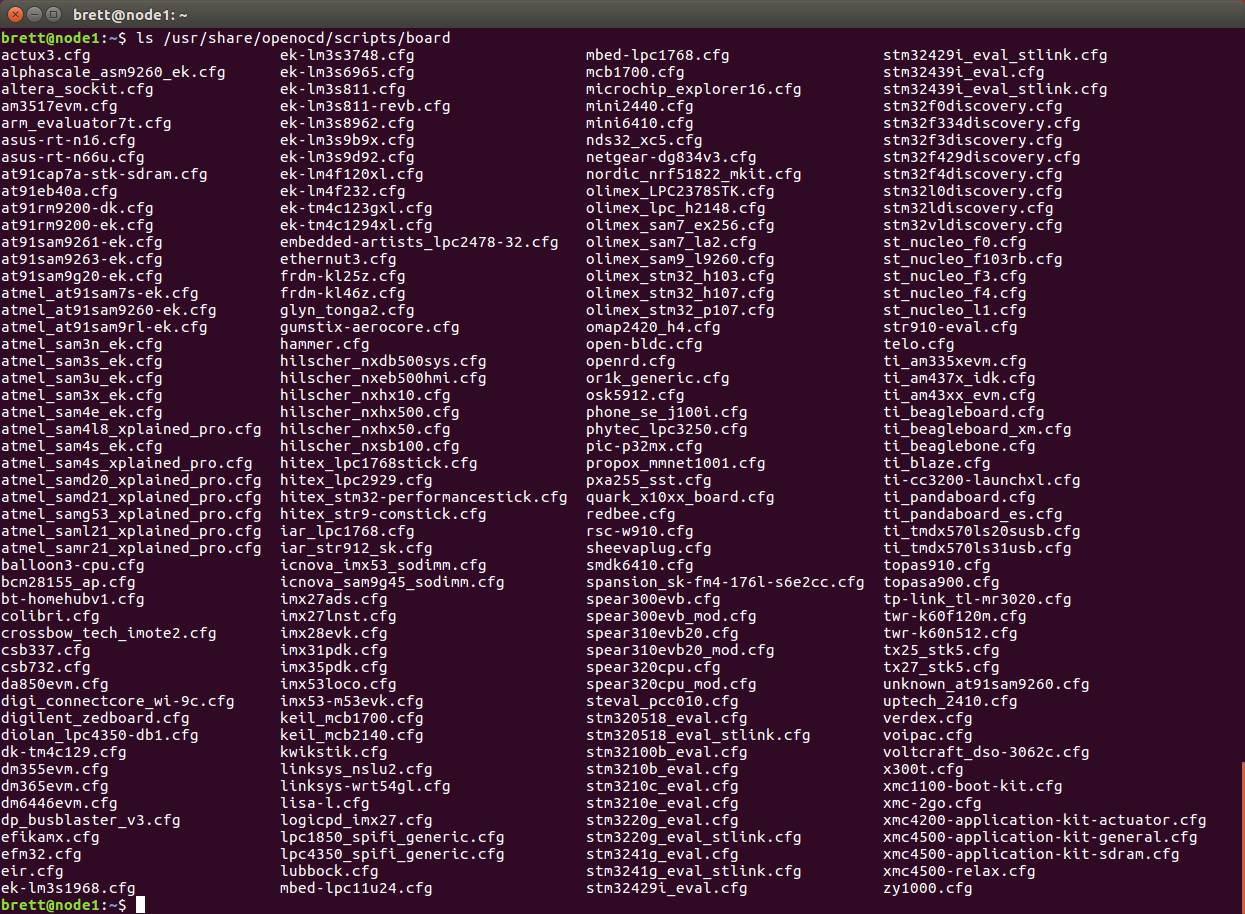Click lpc4350_spifi_generic.cfg entry
The width and height of the screenshot is (1245, 914).
pyautogui.click(x=392, y=854)
